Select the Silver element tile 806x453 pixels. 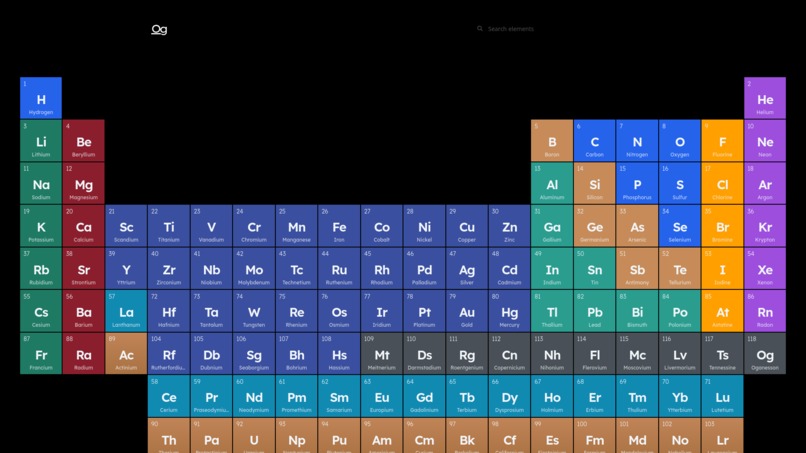467,268
